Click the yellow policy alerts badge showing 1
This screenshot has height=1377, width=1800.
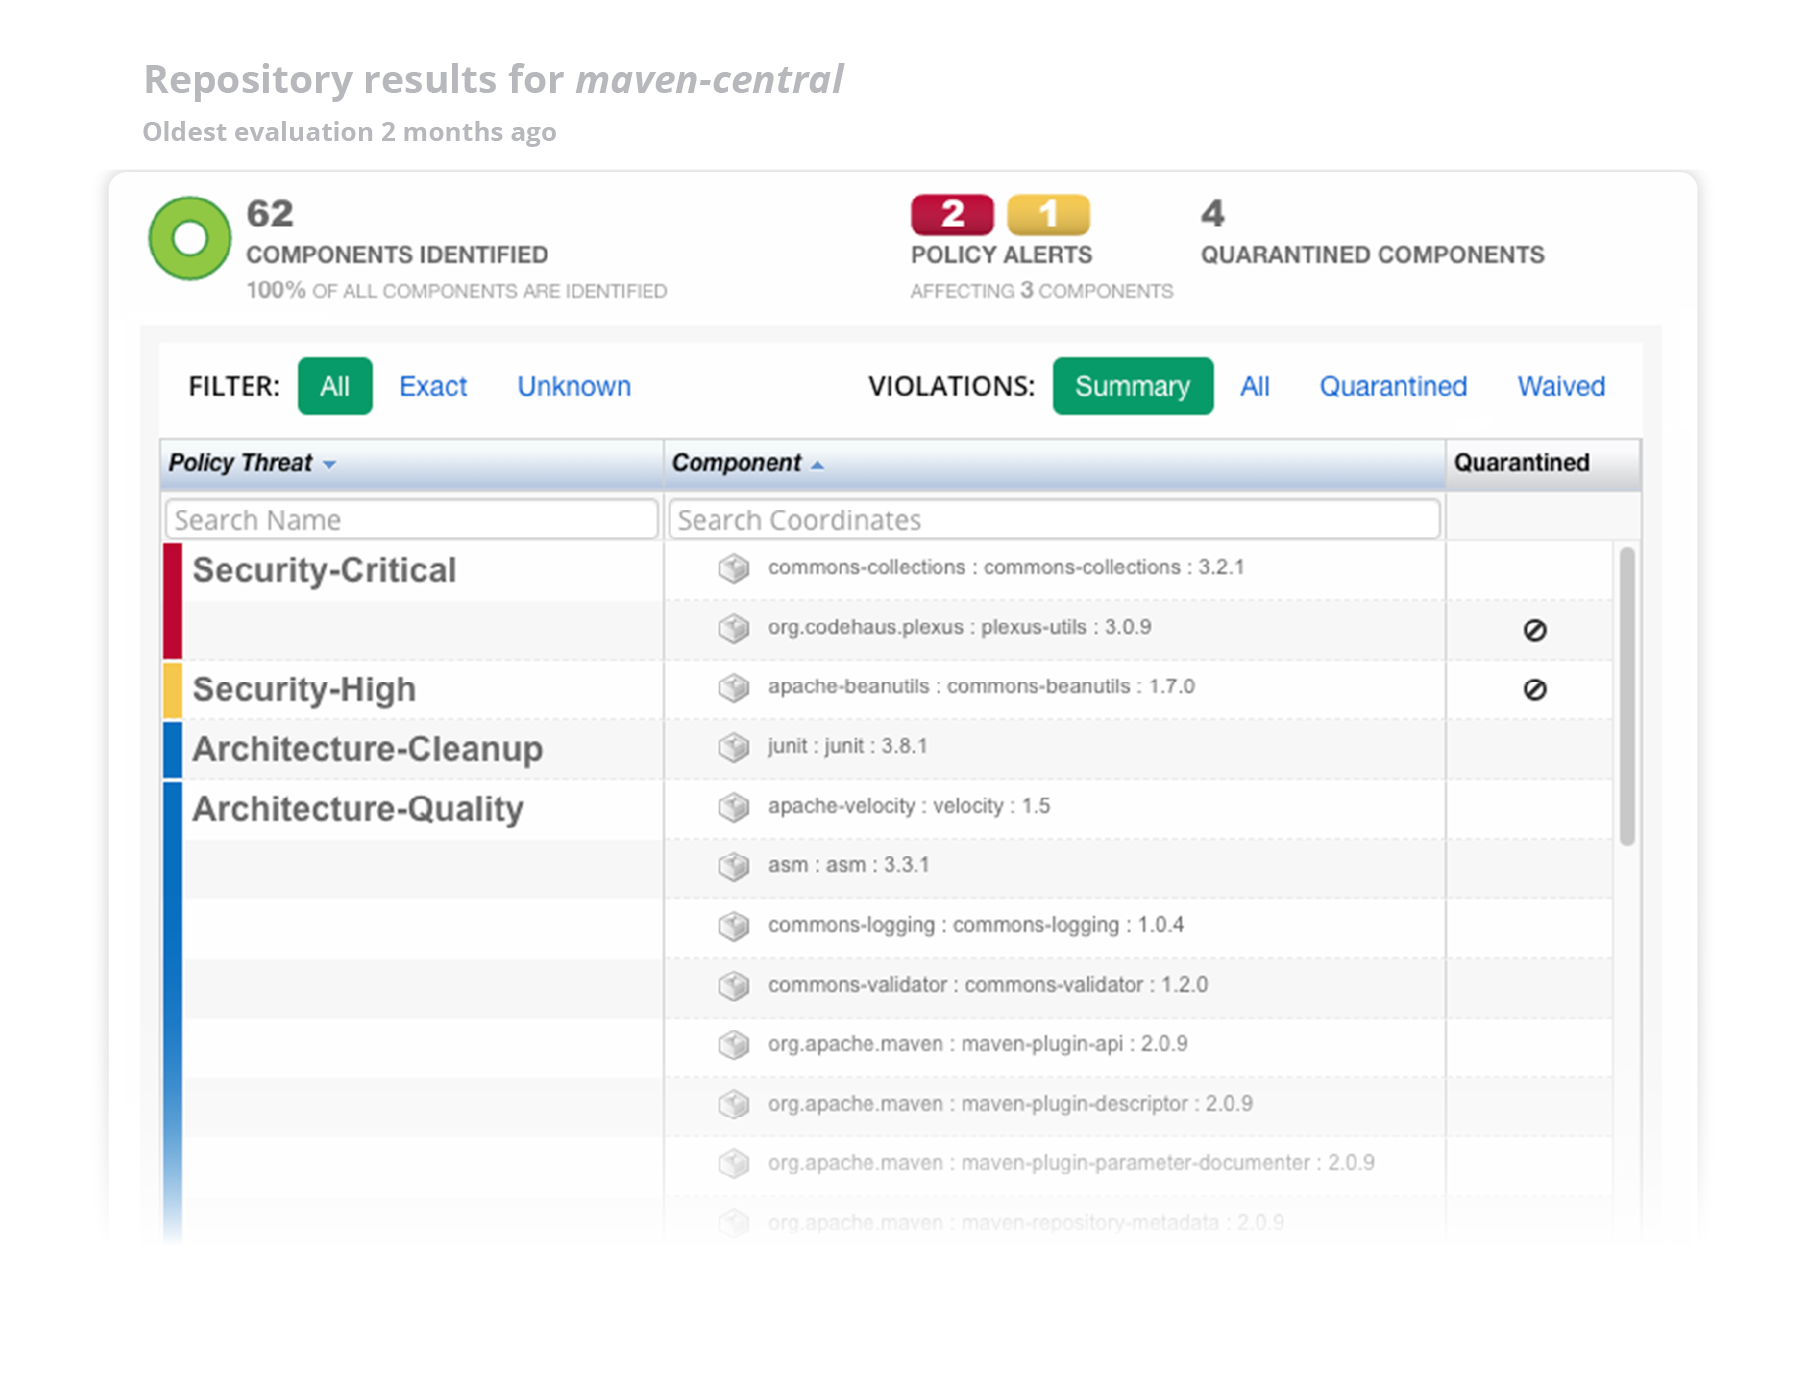(1047, 214)
